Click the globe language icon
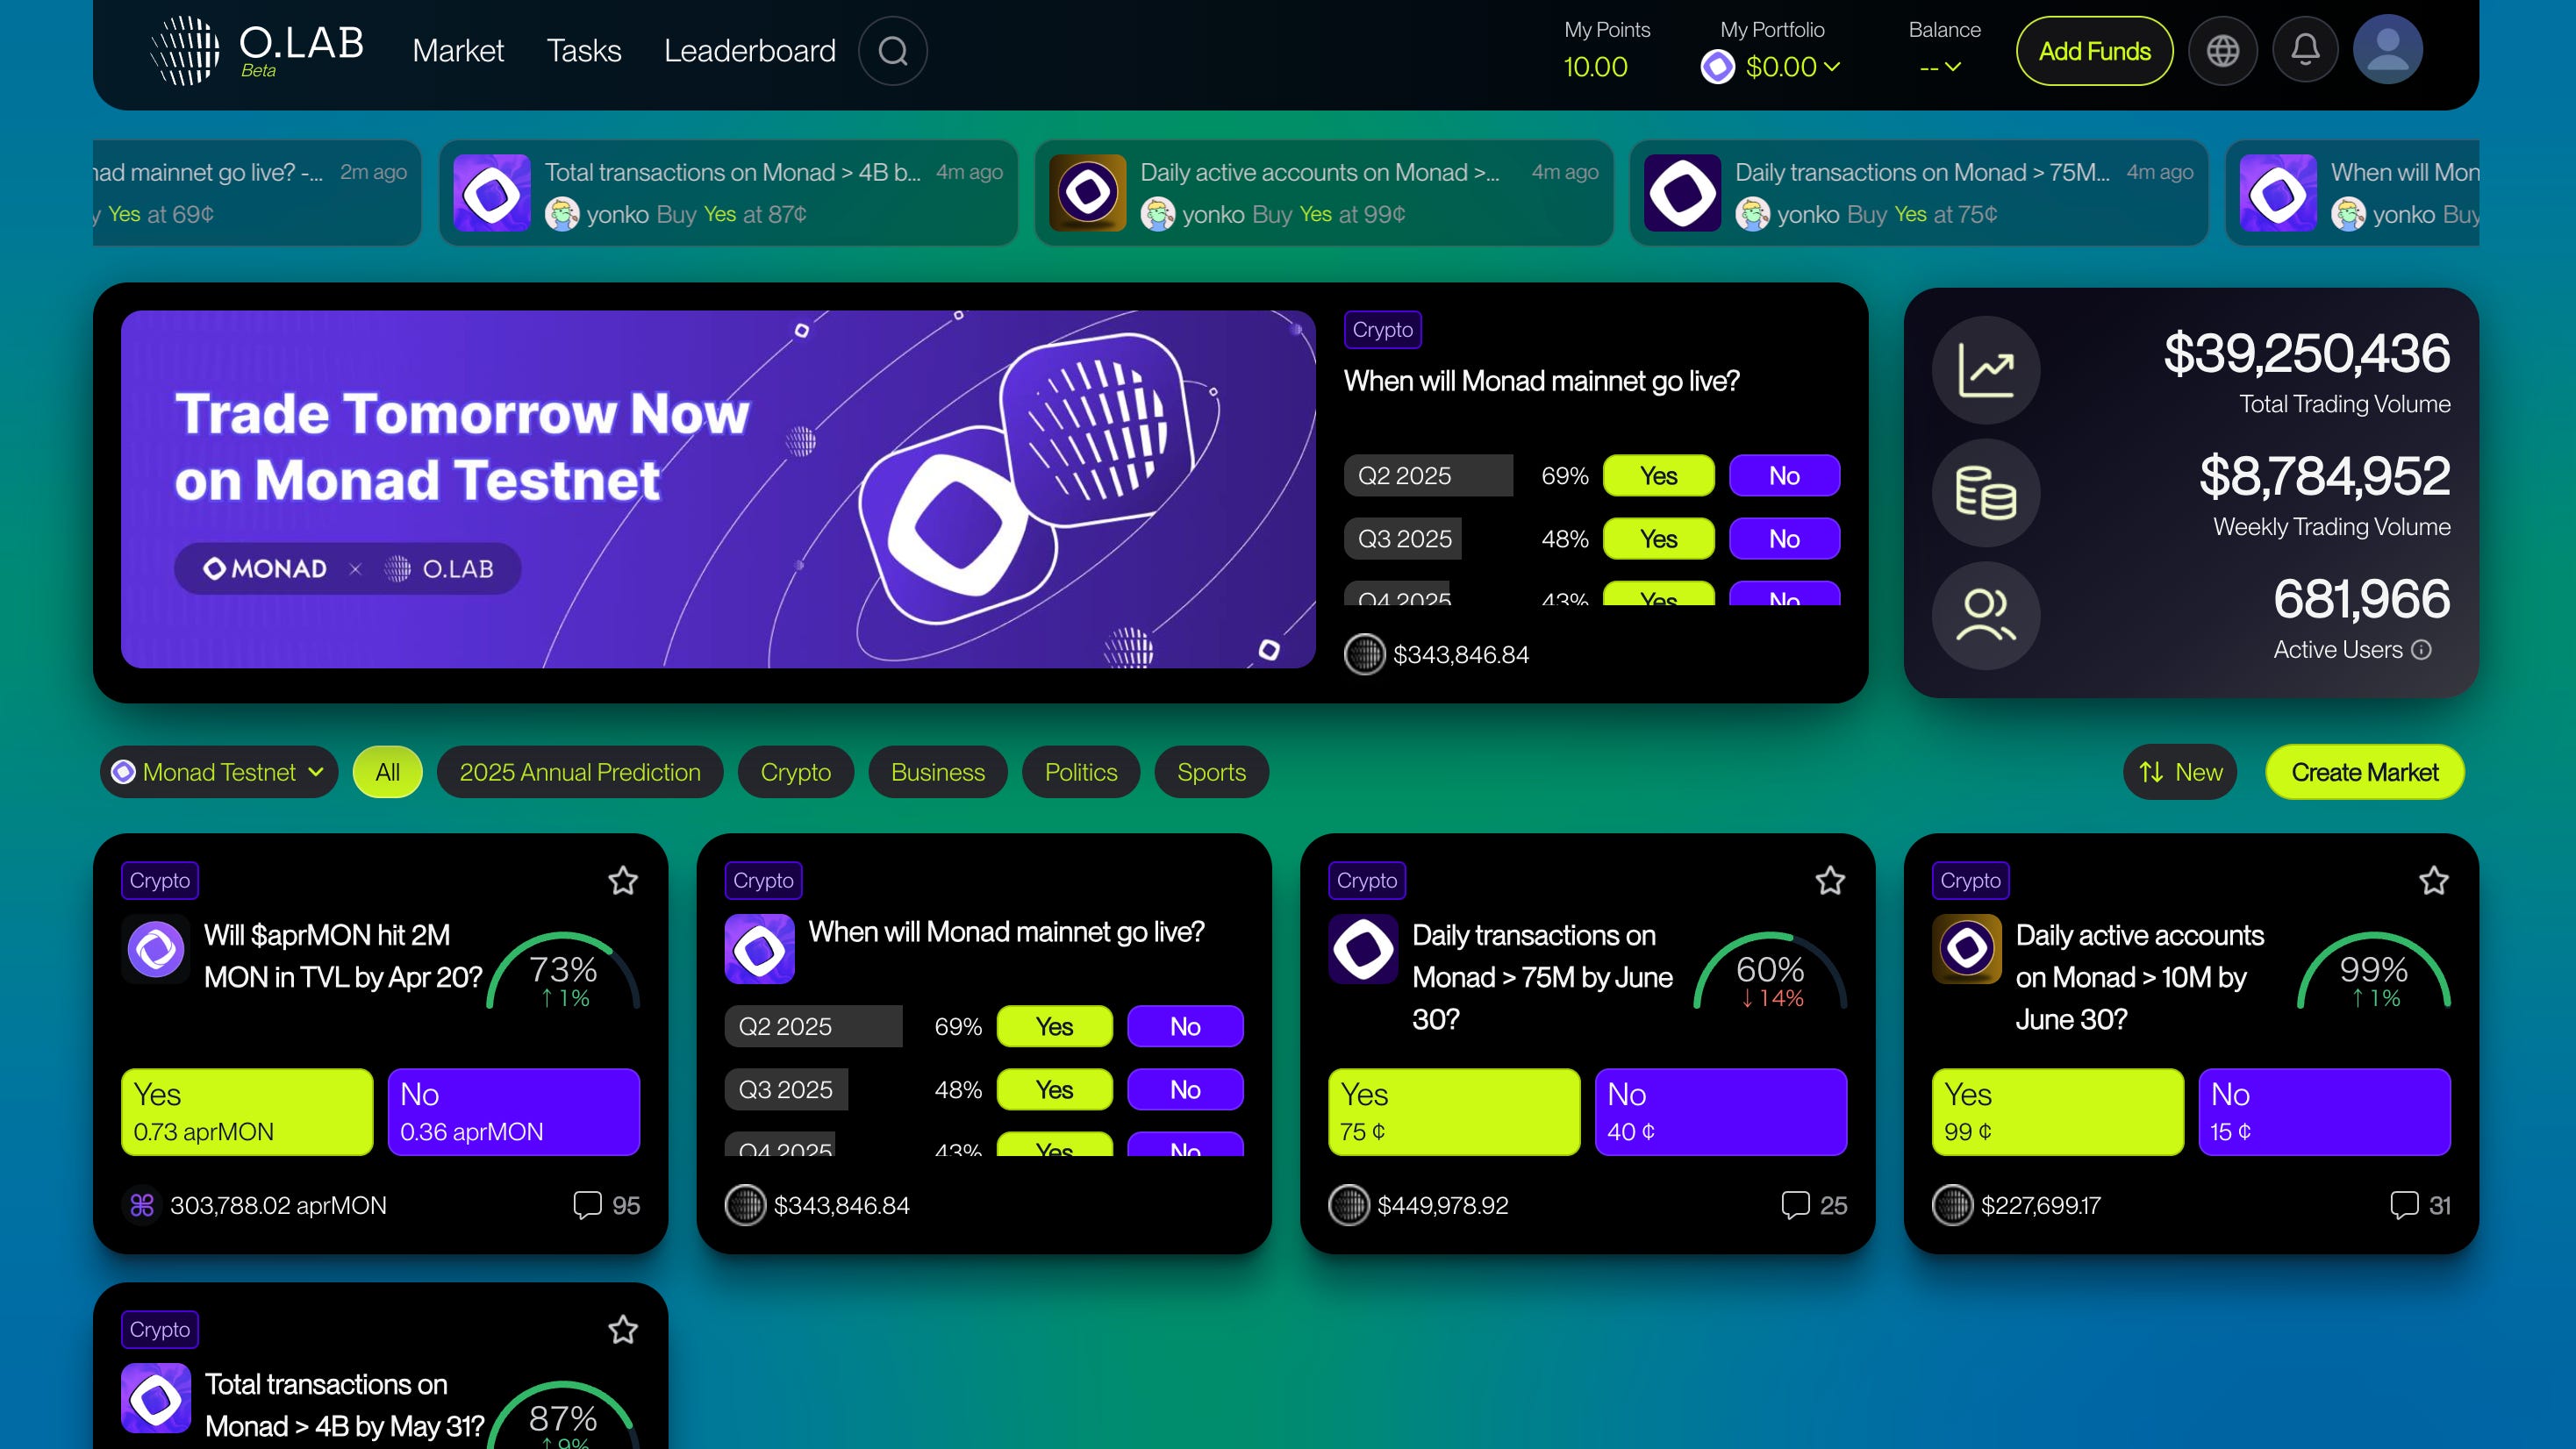The width and height of the screenshot is (2576, 1449). tap(2223, 50)
